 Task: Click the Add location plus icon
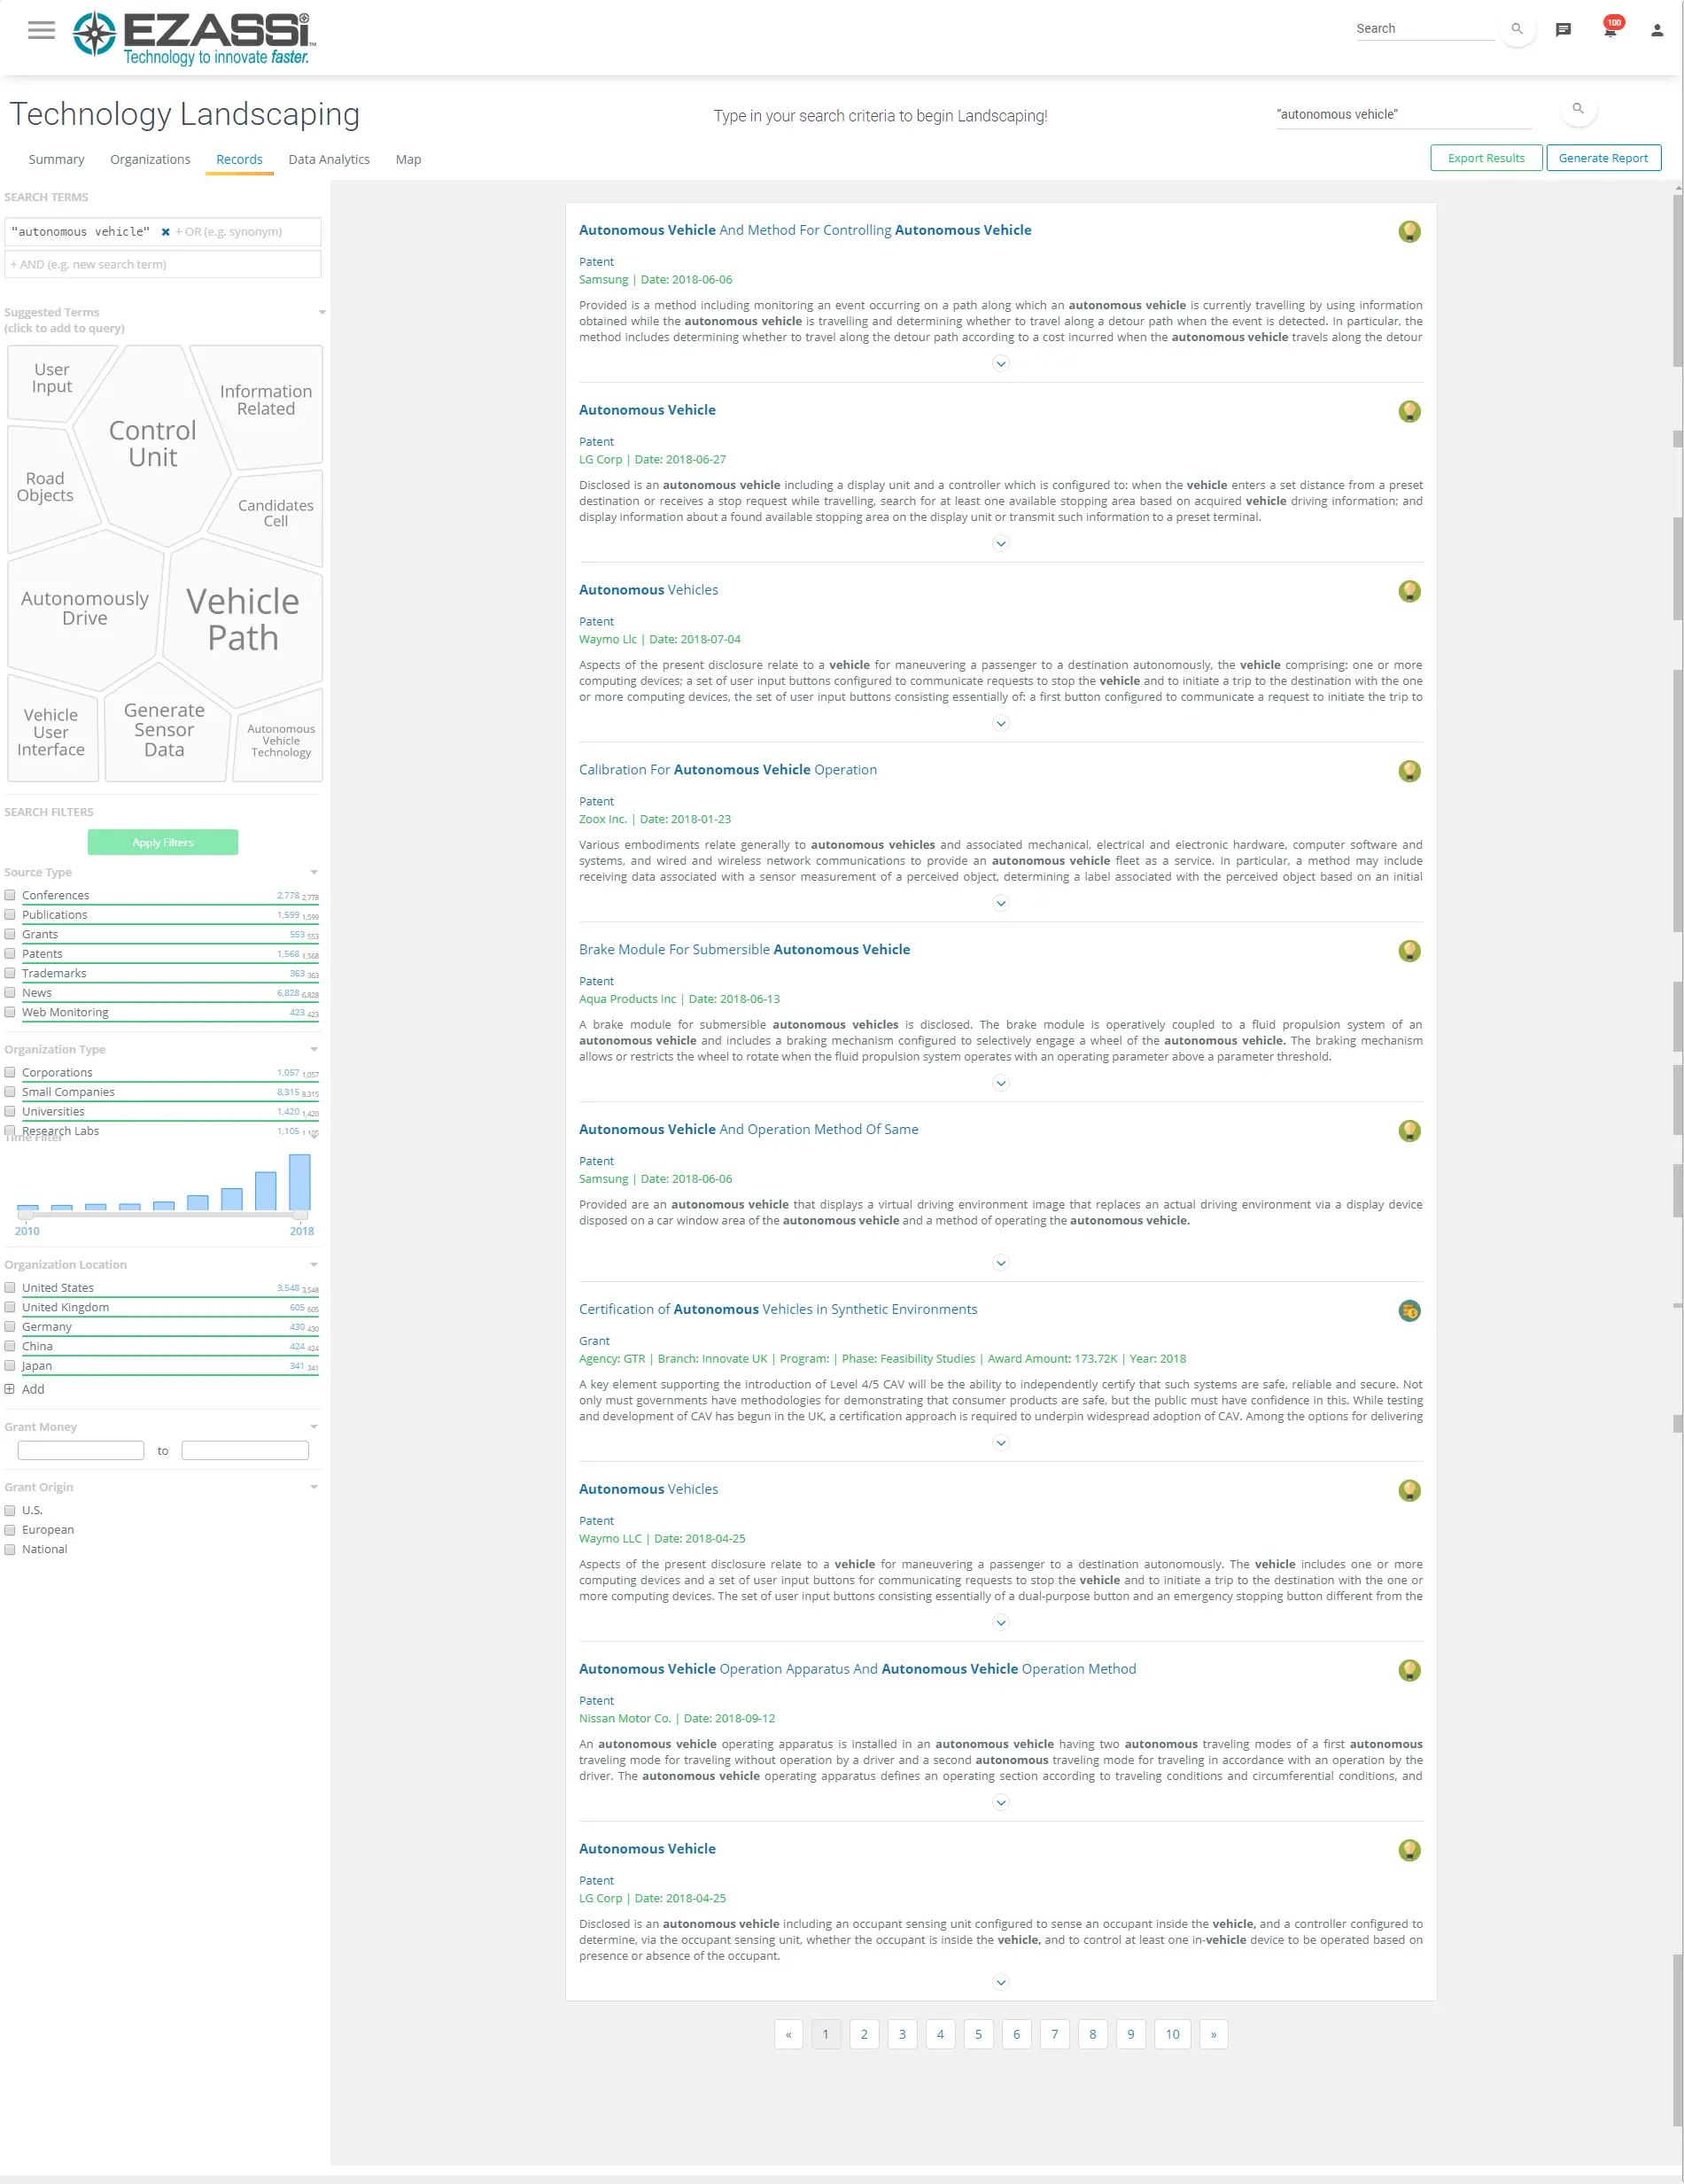coord(9,1389)
